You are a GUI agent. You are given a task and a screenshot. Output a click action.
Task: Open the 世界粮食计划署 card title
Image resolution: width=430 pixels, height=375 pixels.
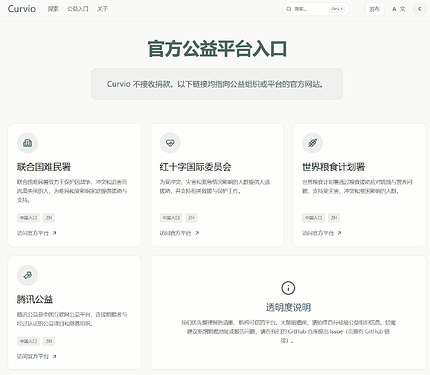point(334,167)
